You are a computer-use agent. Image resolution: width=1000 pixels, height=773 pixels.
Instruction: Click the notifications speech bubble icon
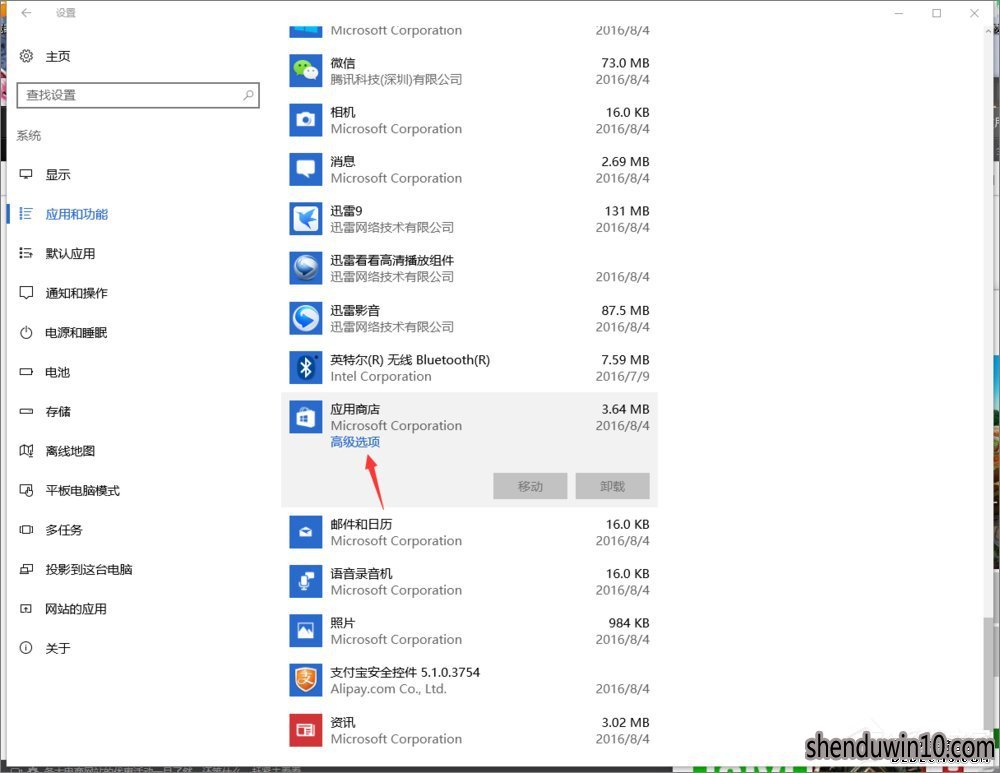tap(26, 293)
